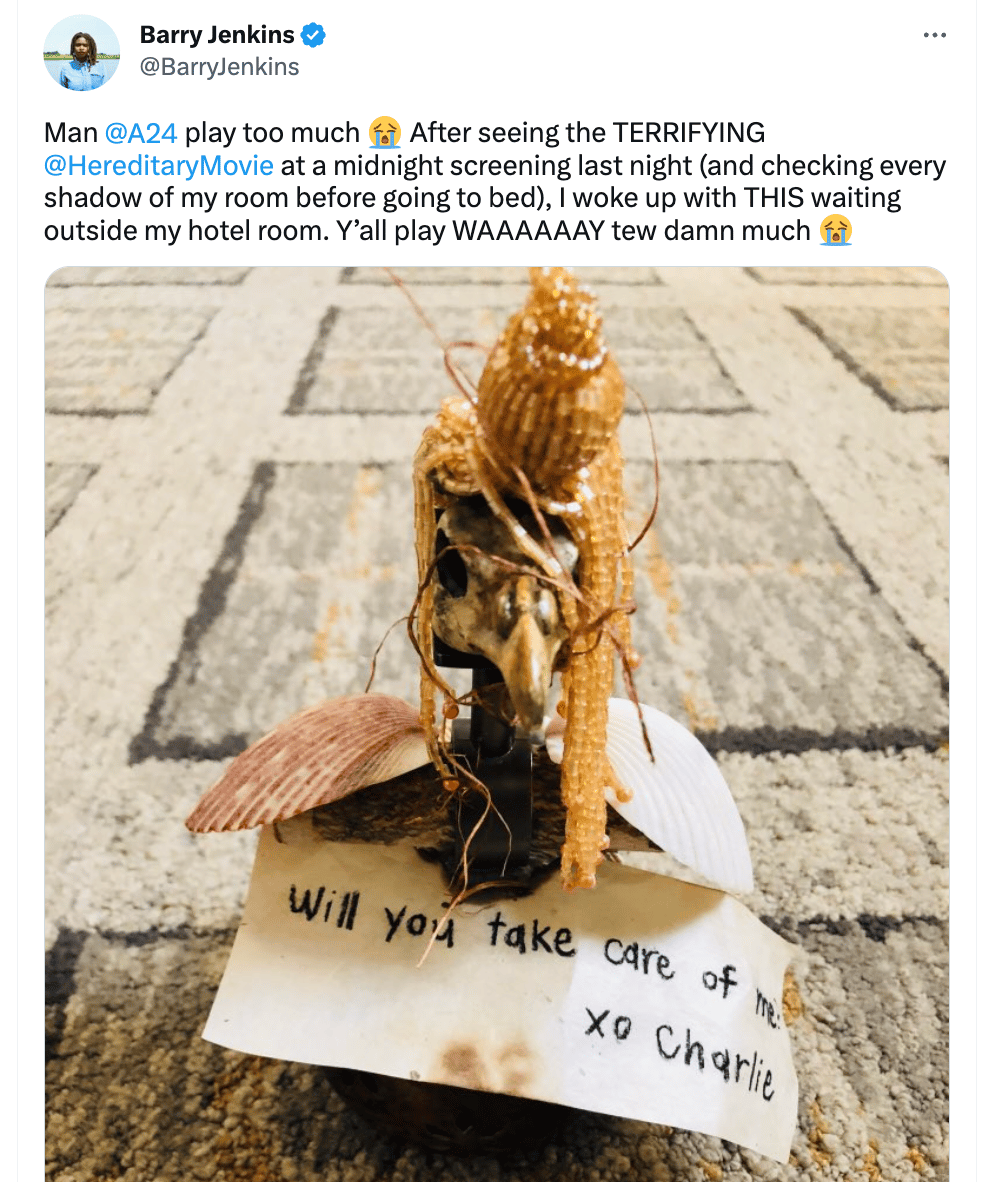This screenshot has height=1182, width=996.
Task: Click the @BarryJenkins handle text
Action: point(219,67)
